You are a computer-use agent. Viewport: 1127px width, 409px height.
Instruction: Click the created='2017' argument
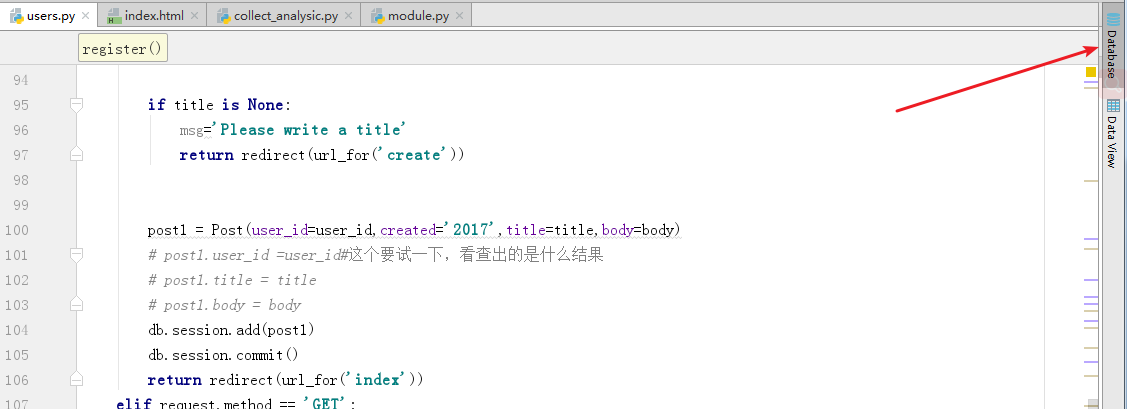(x=440, y=230)
